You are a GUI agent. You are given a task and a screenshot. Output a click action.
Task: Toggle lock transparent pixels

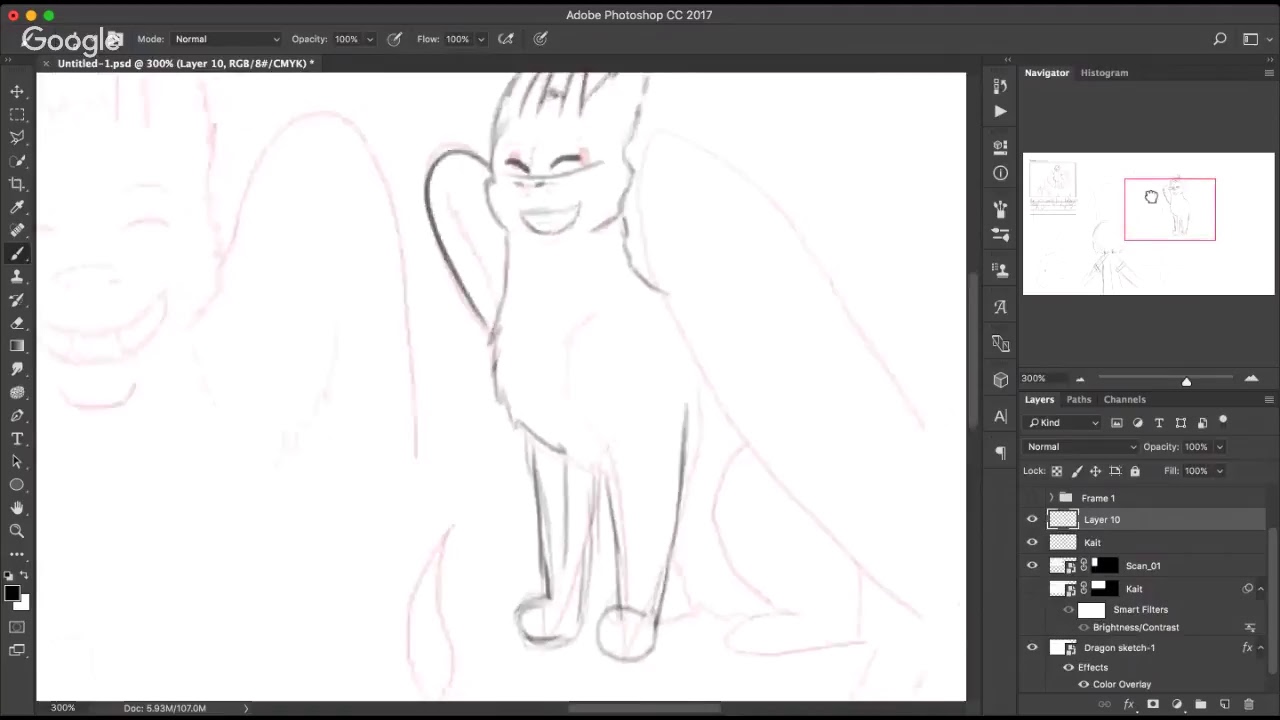point(1056,471)
